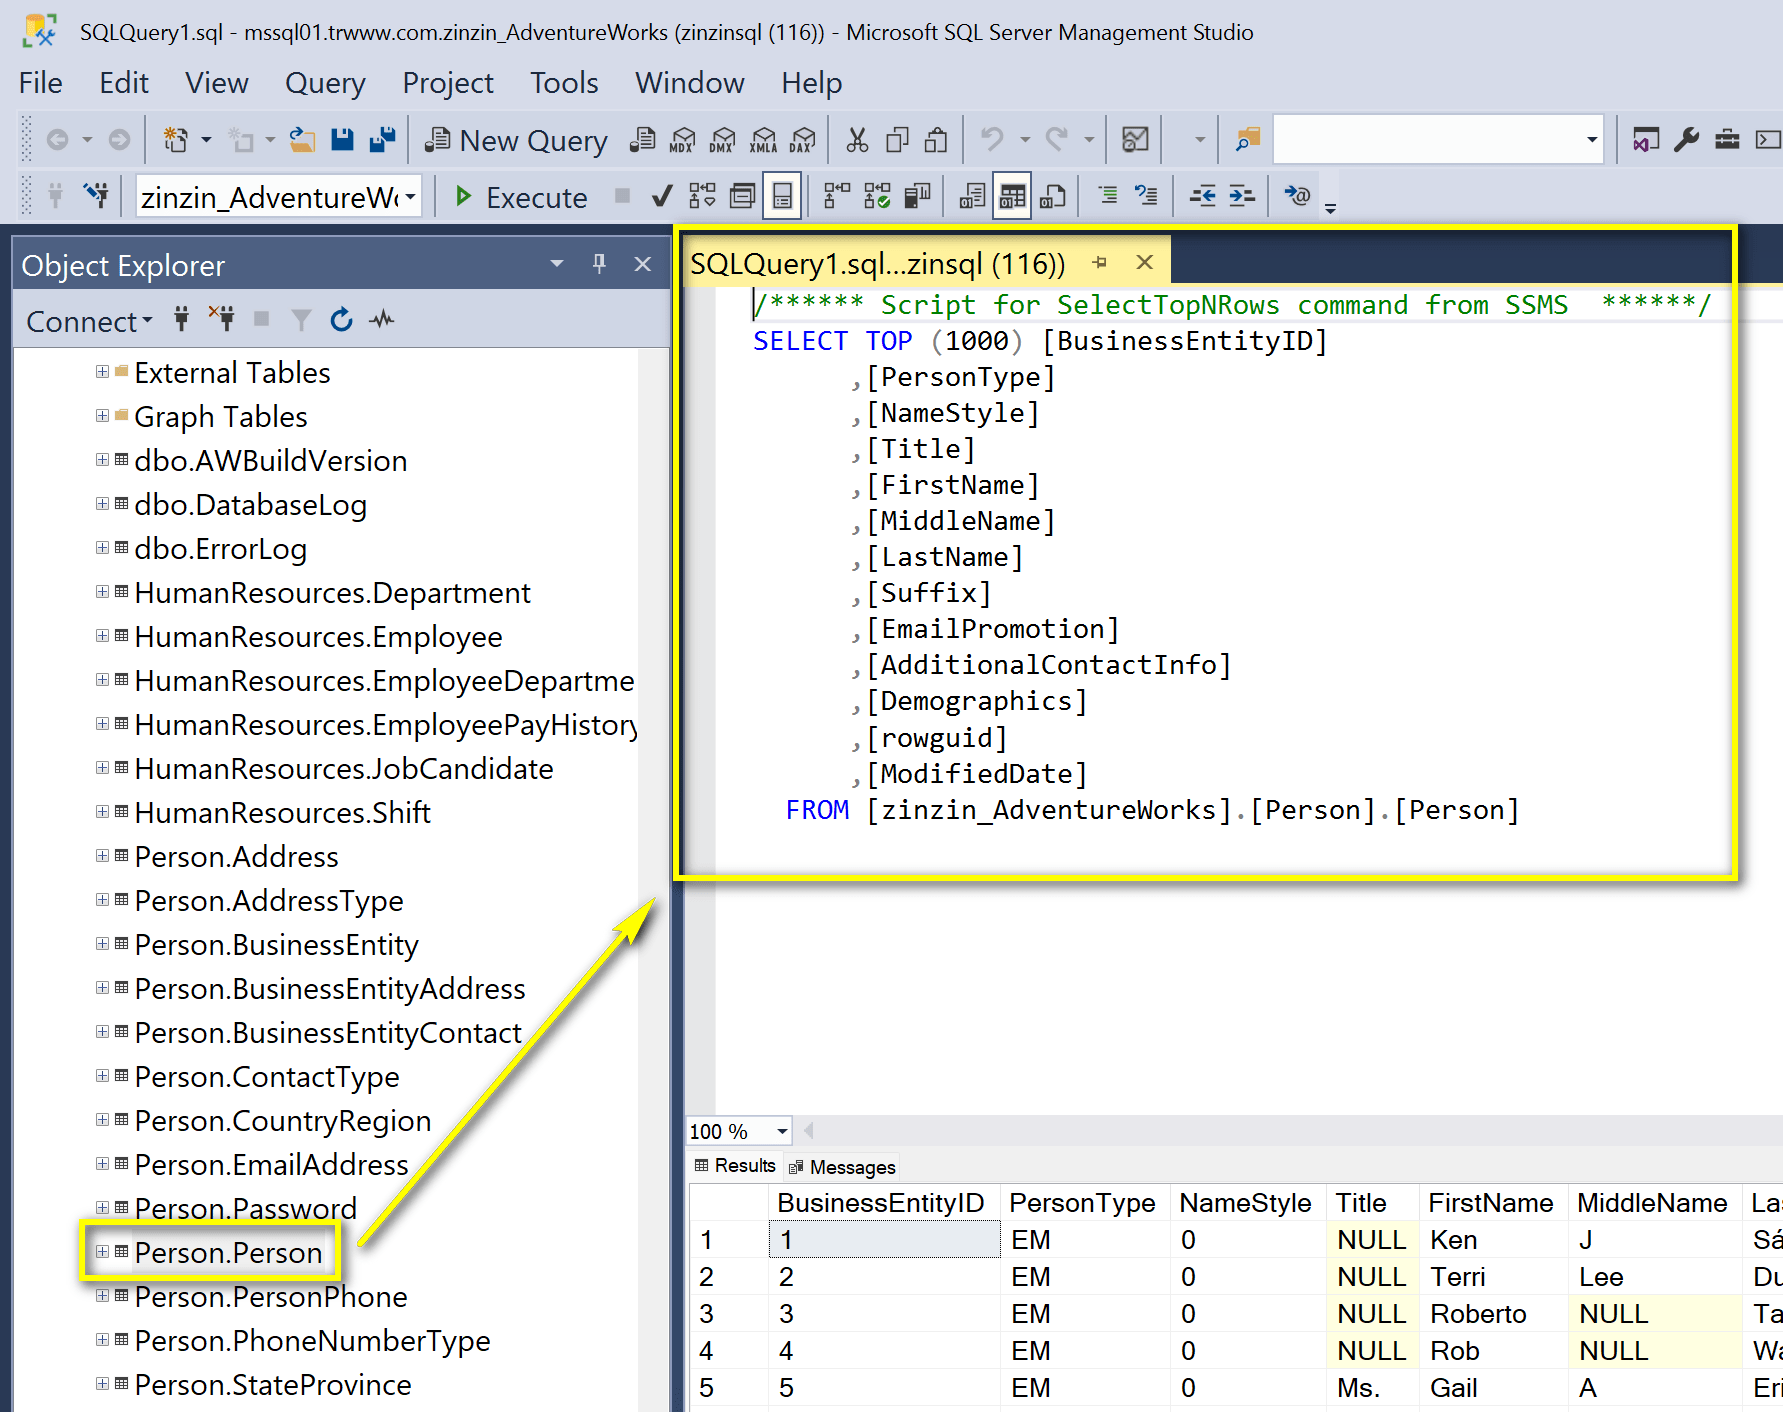Switch to the Messages tab
Viewport: 1783px width, 1412px height.
click(842, 1167)
